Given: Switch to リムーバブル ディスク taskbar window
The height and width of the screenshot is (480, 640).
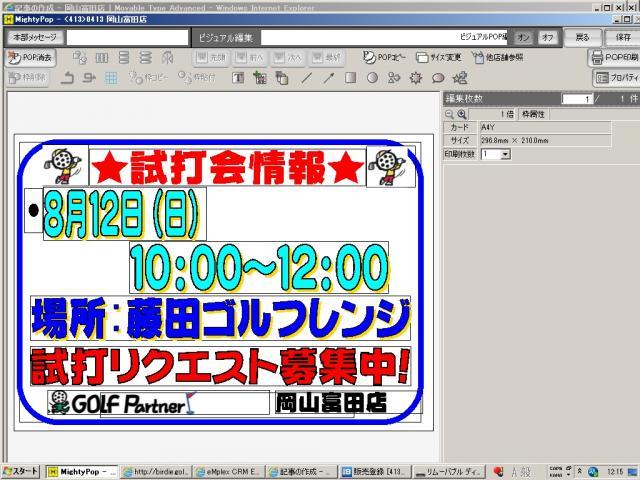Looking at the screenshot, I should pyautogui.click(x=448, y=472).
